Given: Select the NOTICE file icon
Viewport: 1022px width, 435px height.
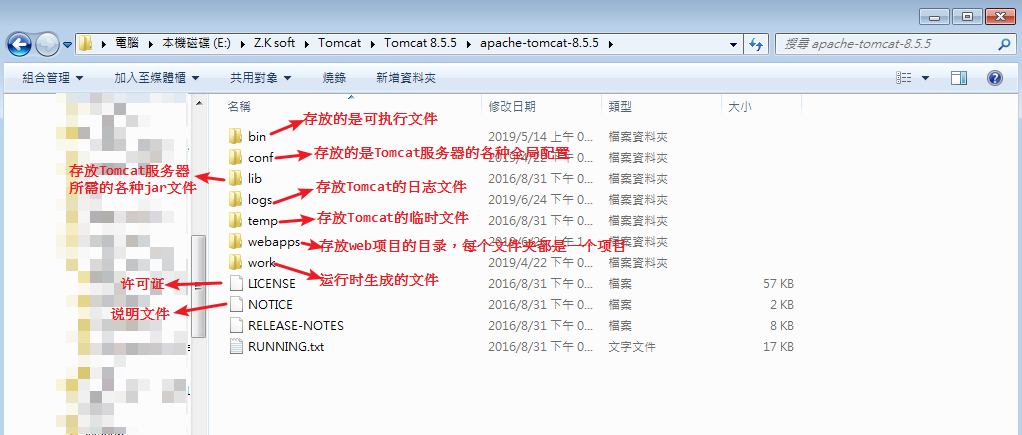Looking at the screenshot, I should 235,305.
